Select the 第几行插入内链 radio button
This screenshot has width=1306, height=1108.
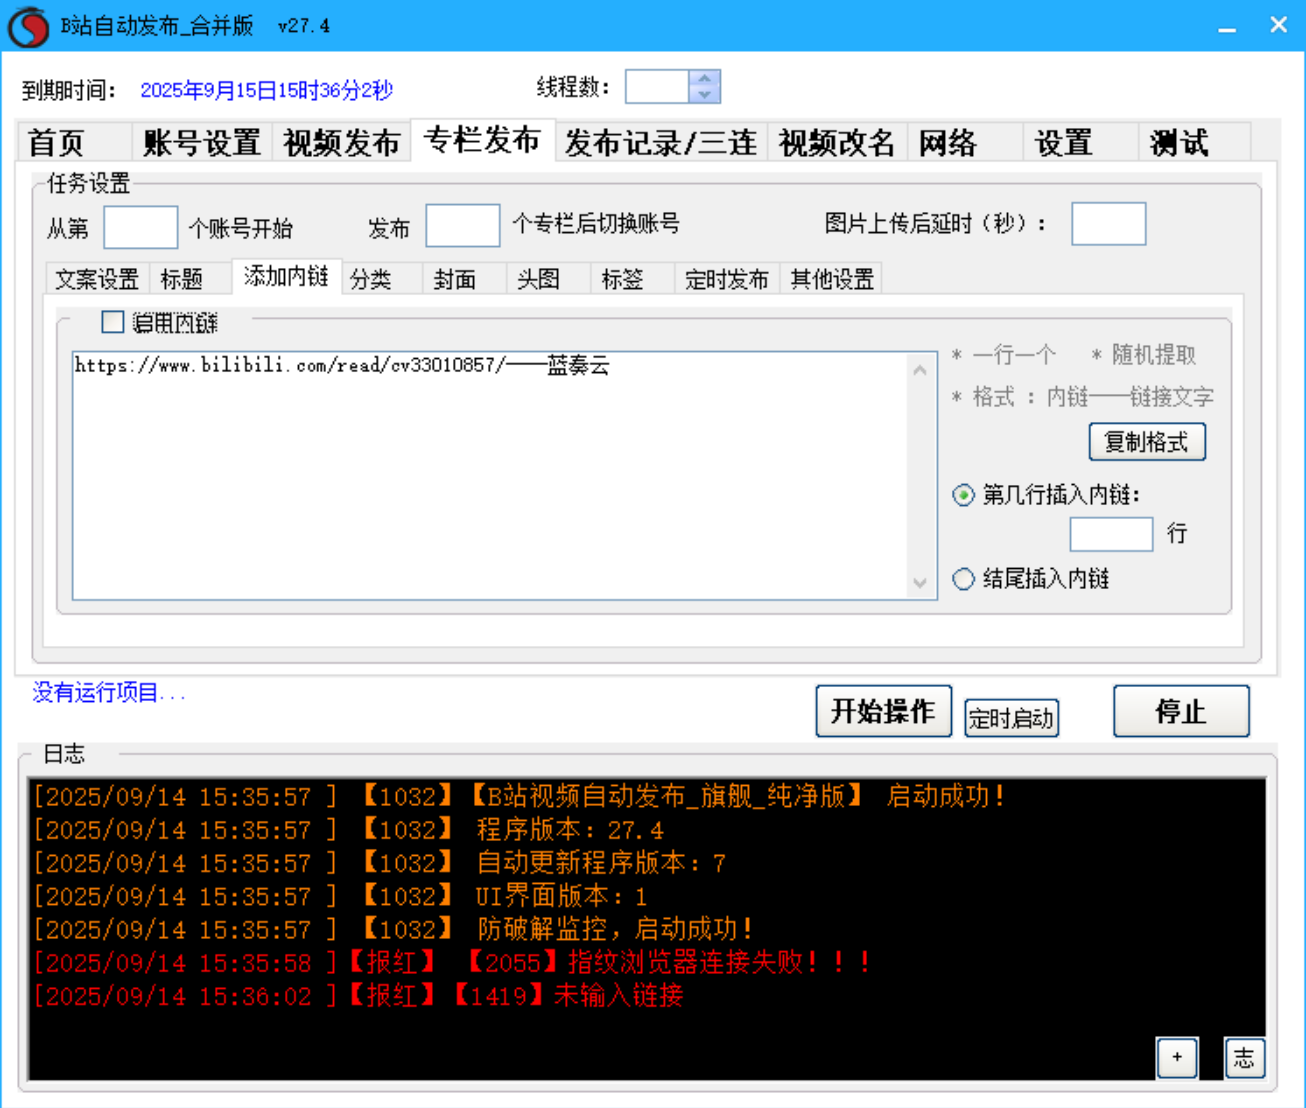(963, 494)
